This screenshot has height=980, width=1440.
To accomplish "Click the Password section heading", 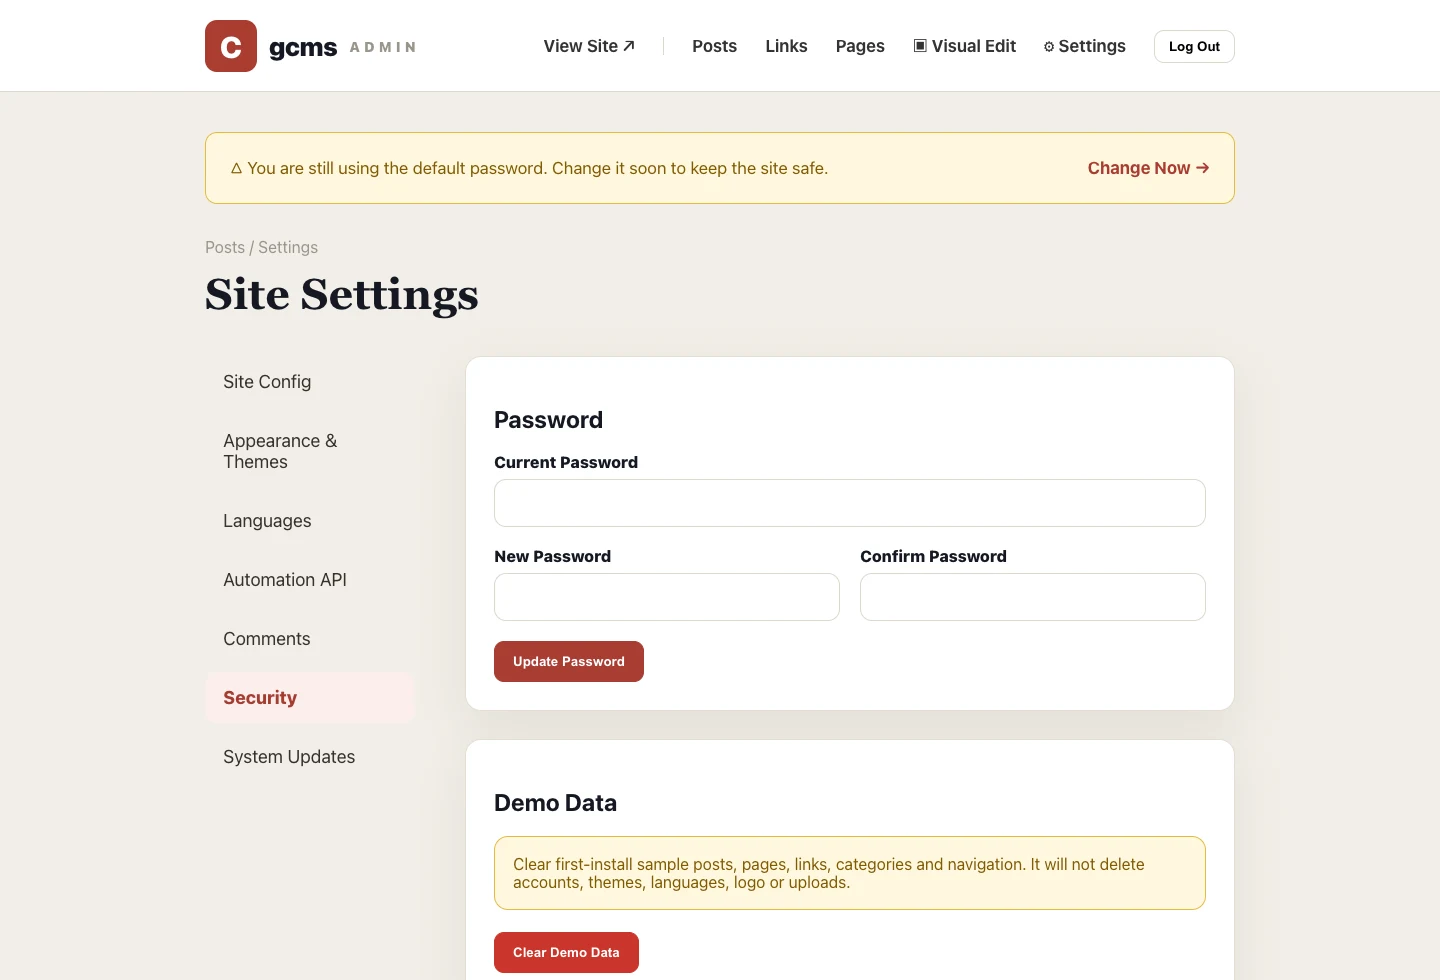I will pyautogui.click(x=548, y=420).
